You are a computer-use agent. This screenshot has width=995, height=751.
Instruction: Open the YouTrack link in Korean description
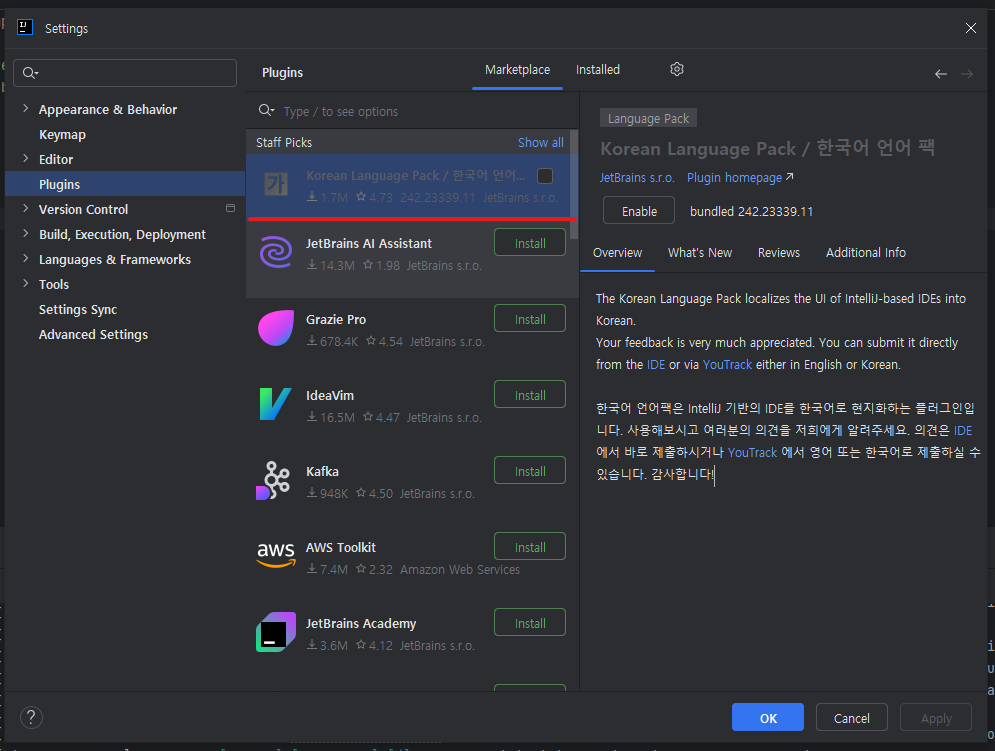[x=752, y=452]
